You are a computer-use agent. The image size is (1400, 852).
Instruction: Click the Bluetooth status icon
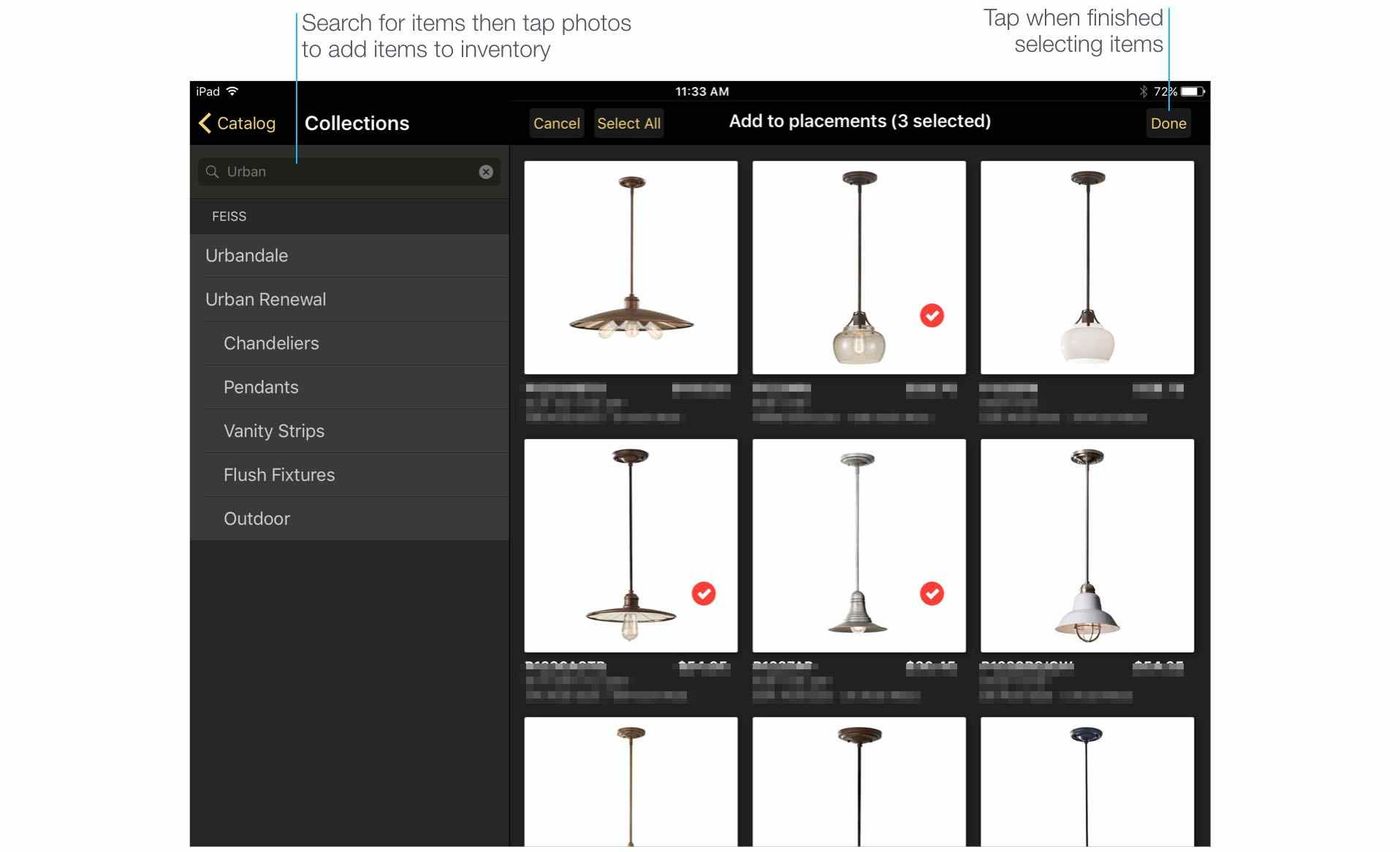(1143, 91)
